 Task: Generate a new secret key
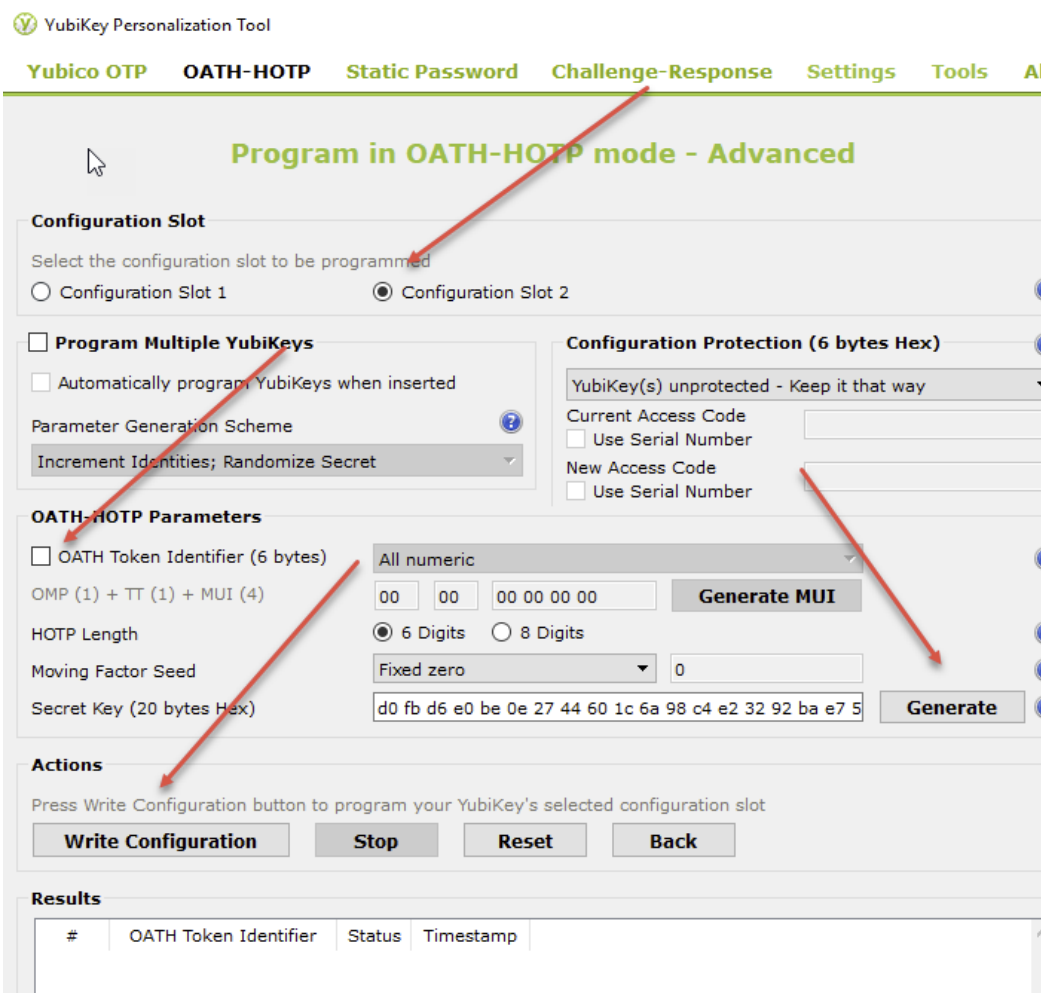coord(952,708)
